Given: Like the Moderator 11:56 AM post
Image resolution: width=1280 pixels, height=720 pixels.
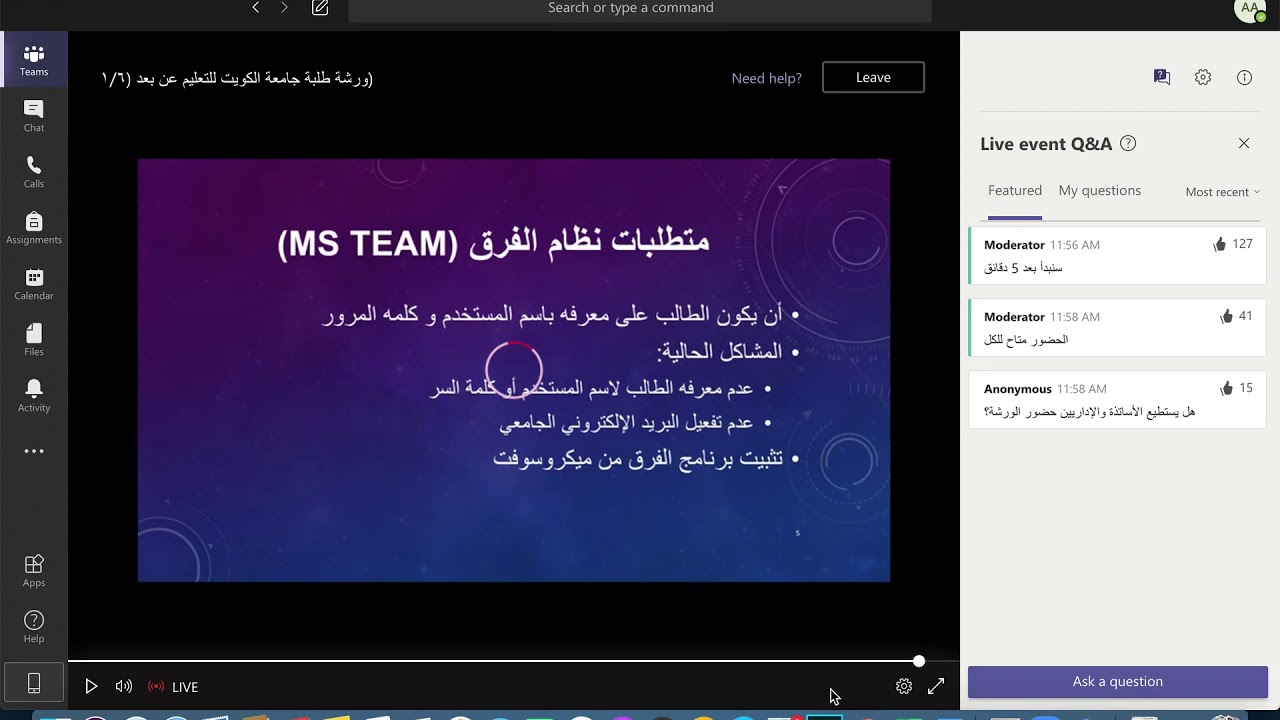Looking at the screenshot, I should pyautogui.click(x=1220, y=244).
